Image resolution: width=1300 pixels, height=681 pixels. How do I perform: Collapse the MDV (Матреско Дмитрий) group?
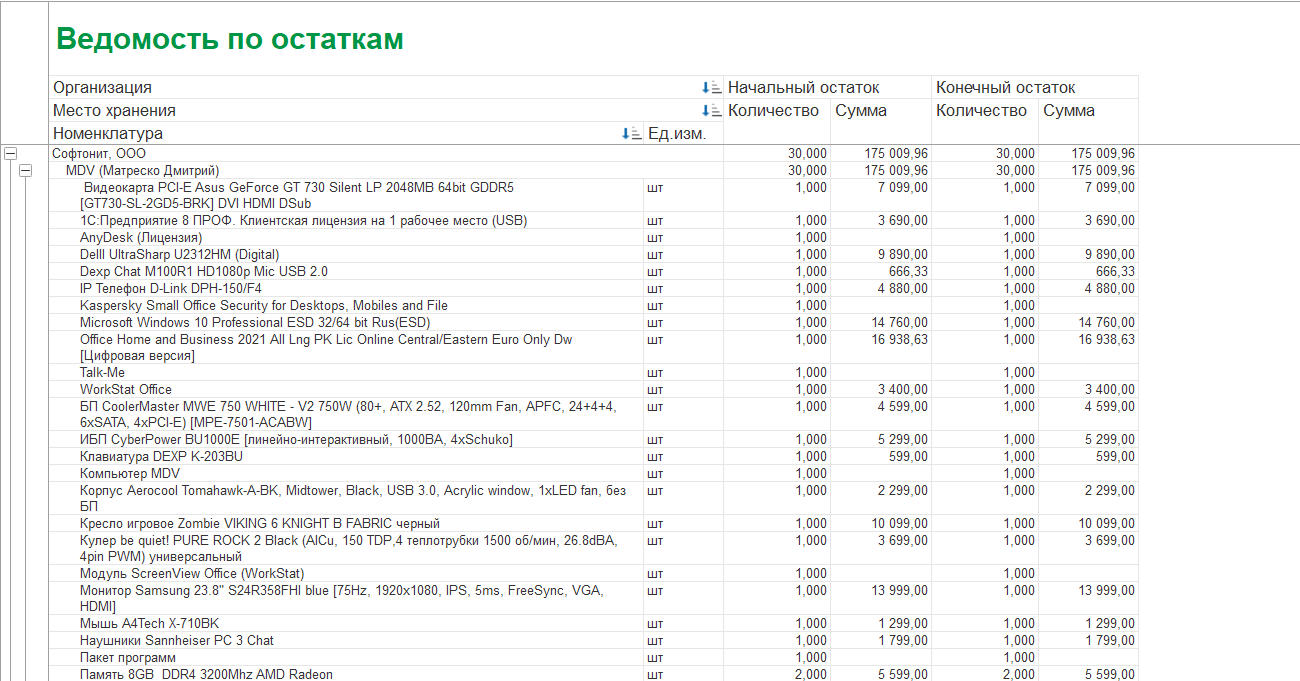[28, 171]
